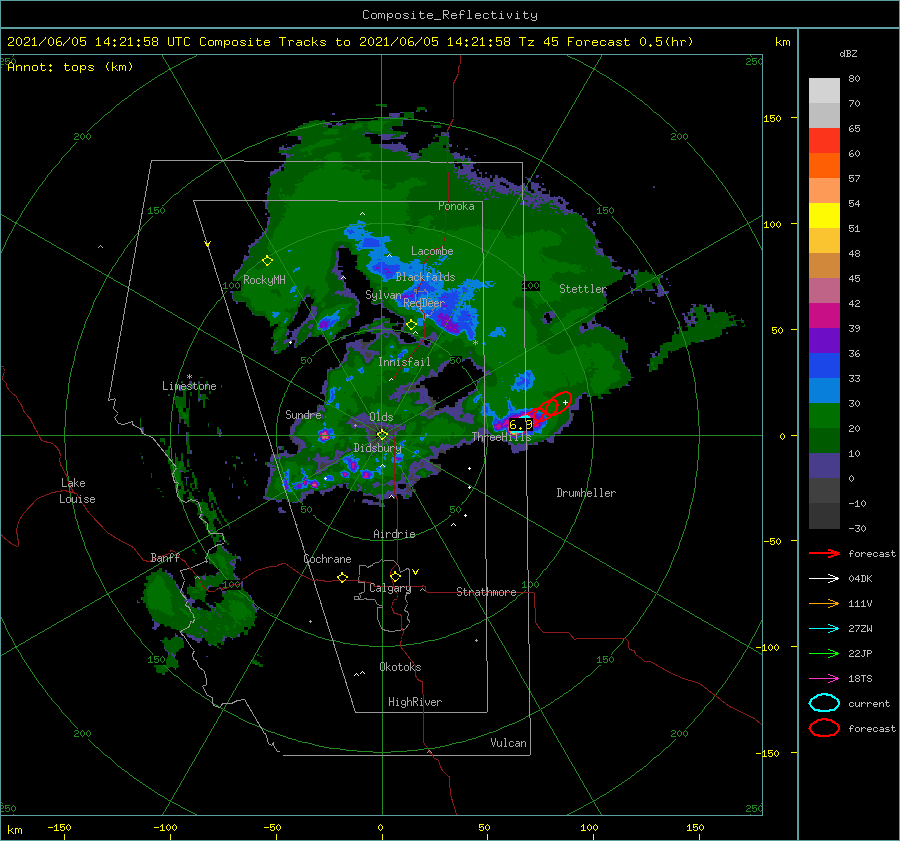Select the white 04DK arrow legend entry

824,579
